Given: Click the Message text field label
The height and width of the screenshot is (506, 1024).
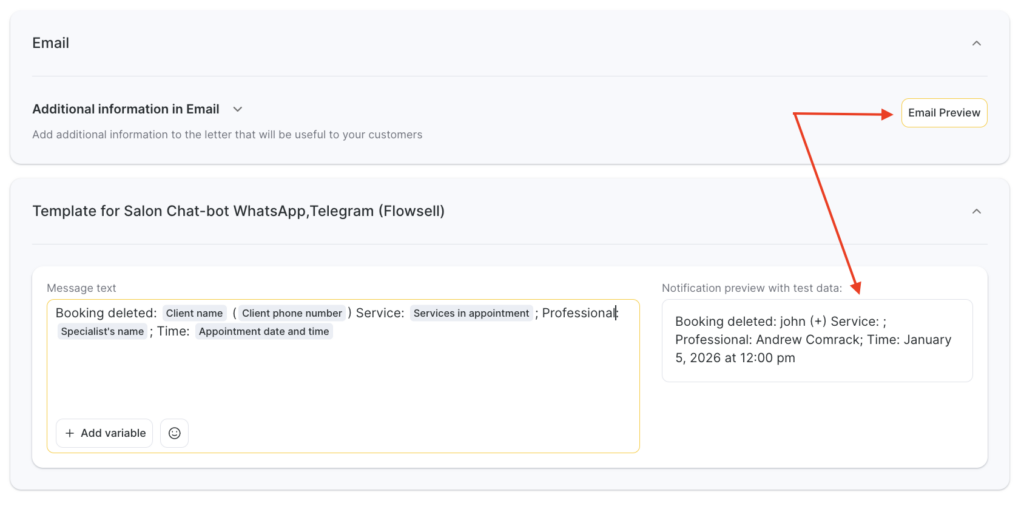Looking at the screenshot, I should (x=81, y=288).
